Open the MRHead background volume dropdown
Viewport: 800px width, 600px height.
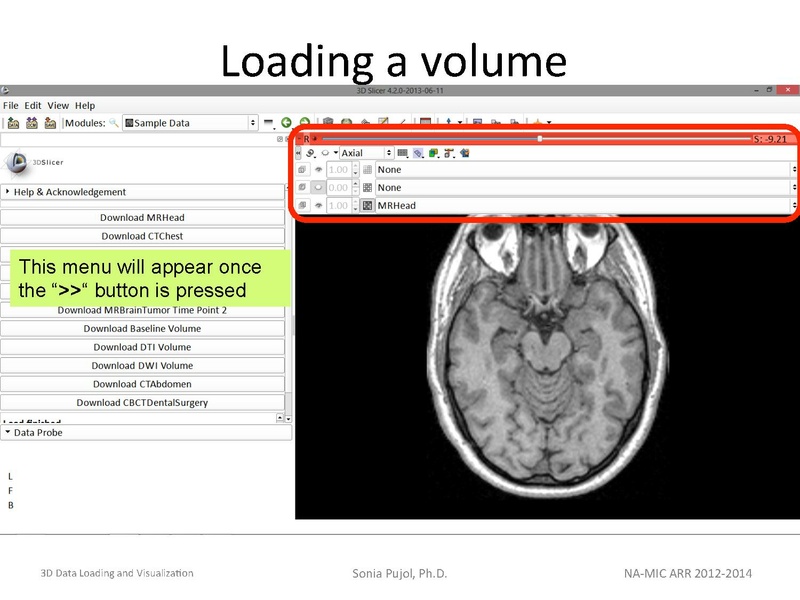pyautogui.click(x=586, y=206)
